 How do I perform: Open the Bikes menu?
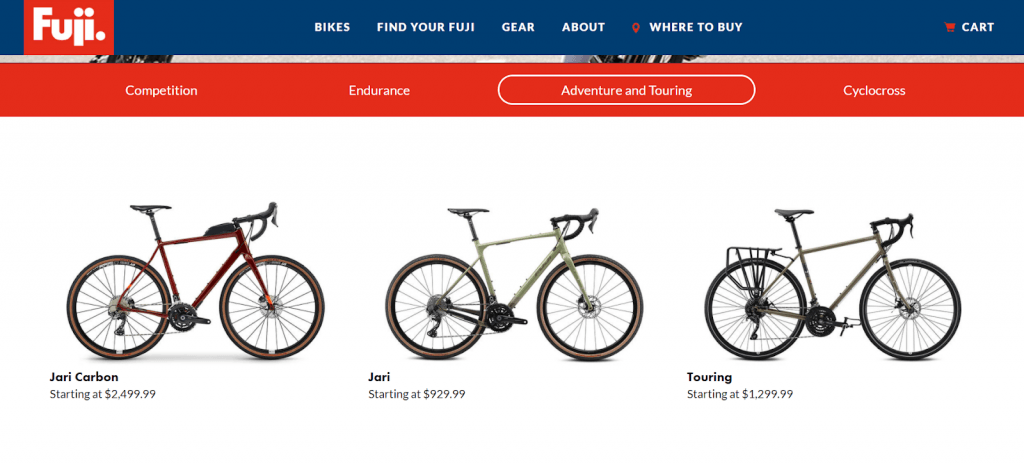pos(332,27)
